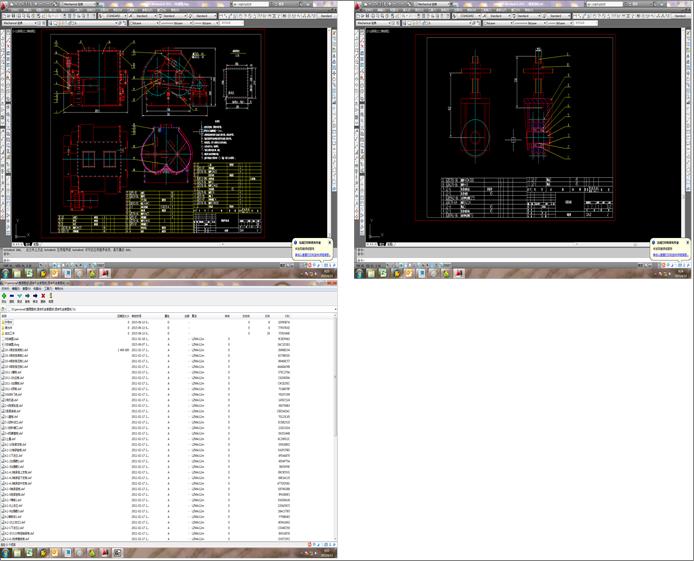Image resolution: width=694 pixels, height=561 pixels.
Task: Select the first folder in the archive file list
Action: (10, 322)
